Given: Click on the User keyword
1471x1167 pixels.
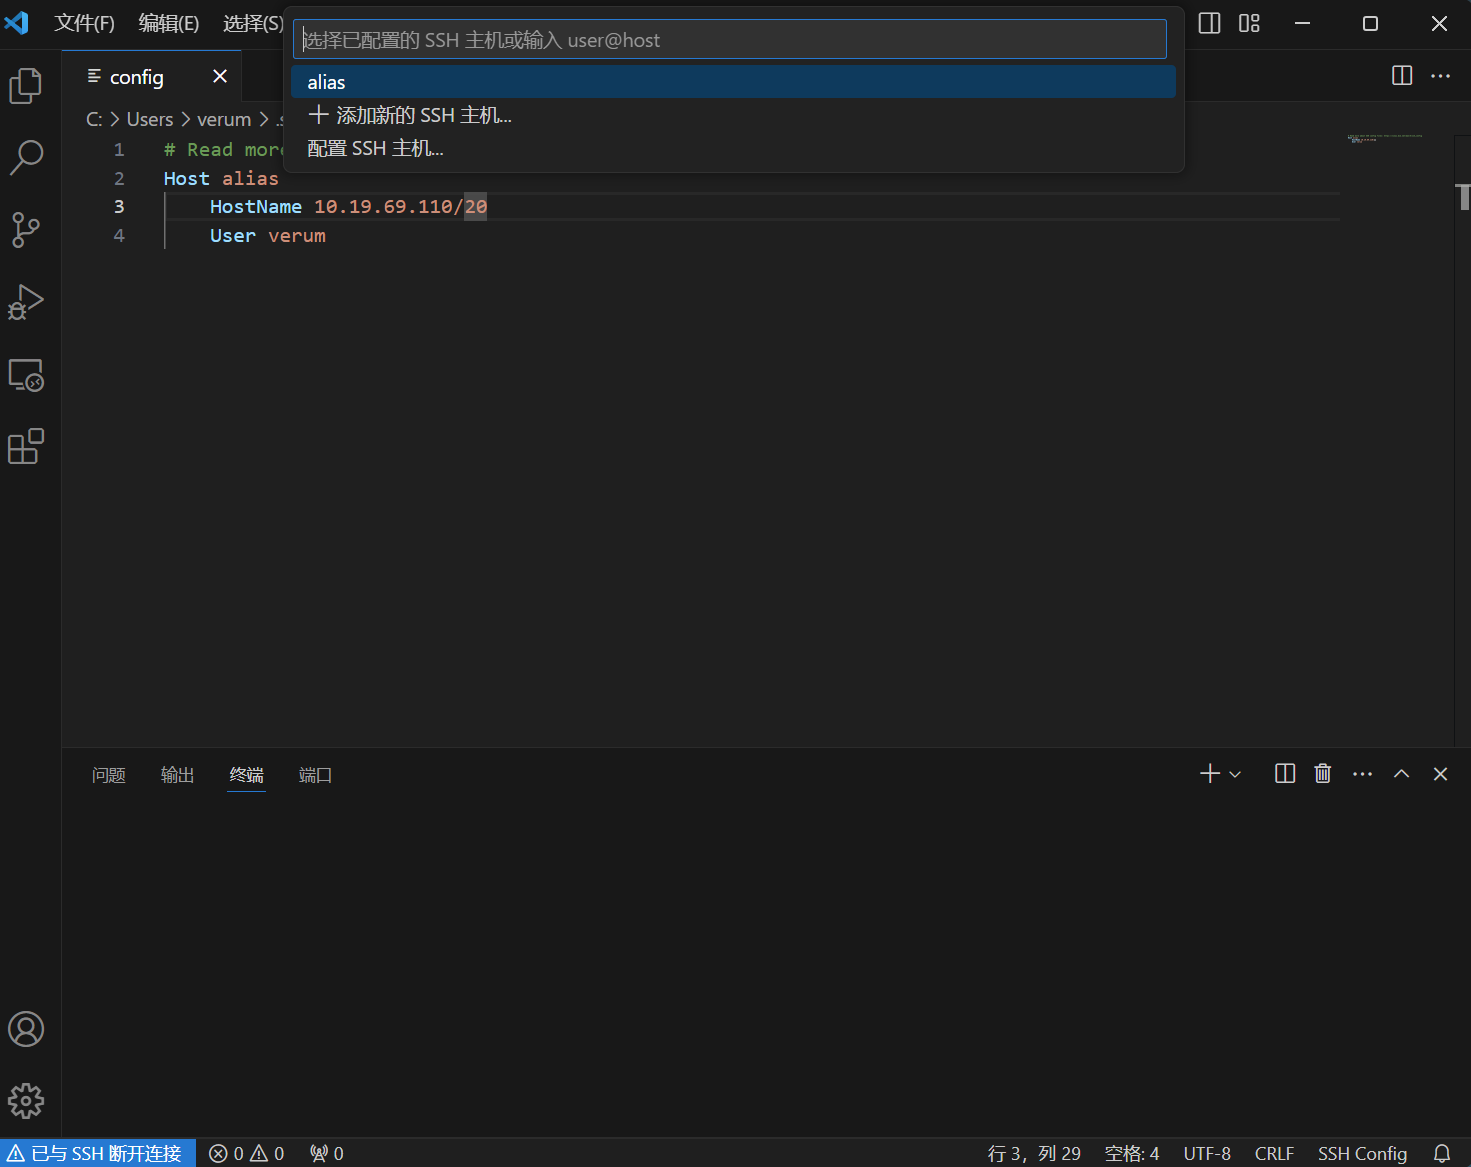Looking at the screenshot, I should [x=233, y=236].
